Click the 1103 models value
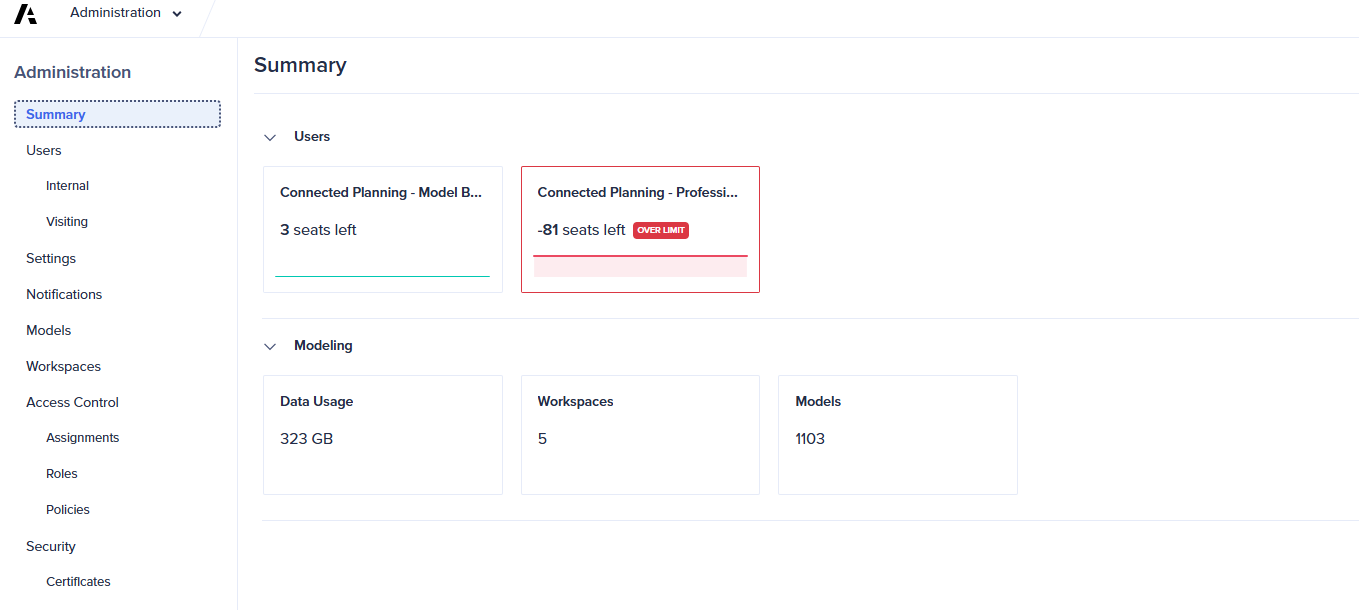 coord(810,439)
